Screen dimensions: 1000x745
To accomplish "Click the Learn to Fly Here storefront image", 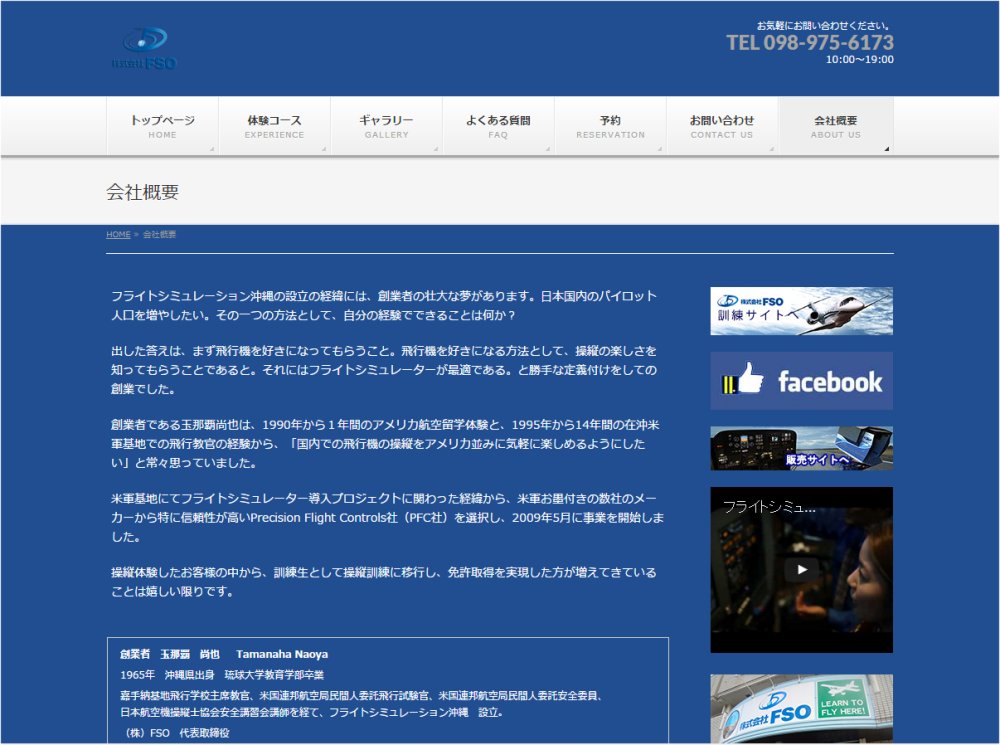I will [801, 709].
